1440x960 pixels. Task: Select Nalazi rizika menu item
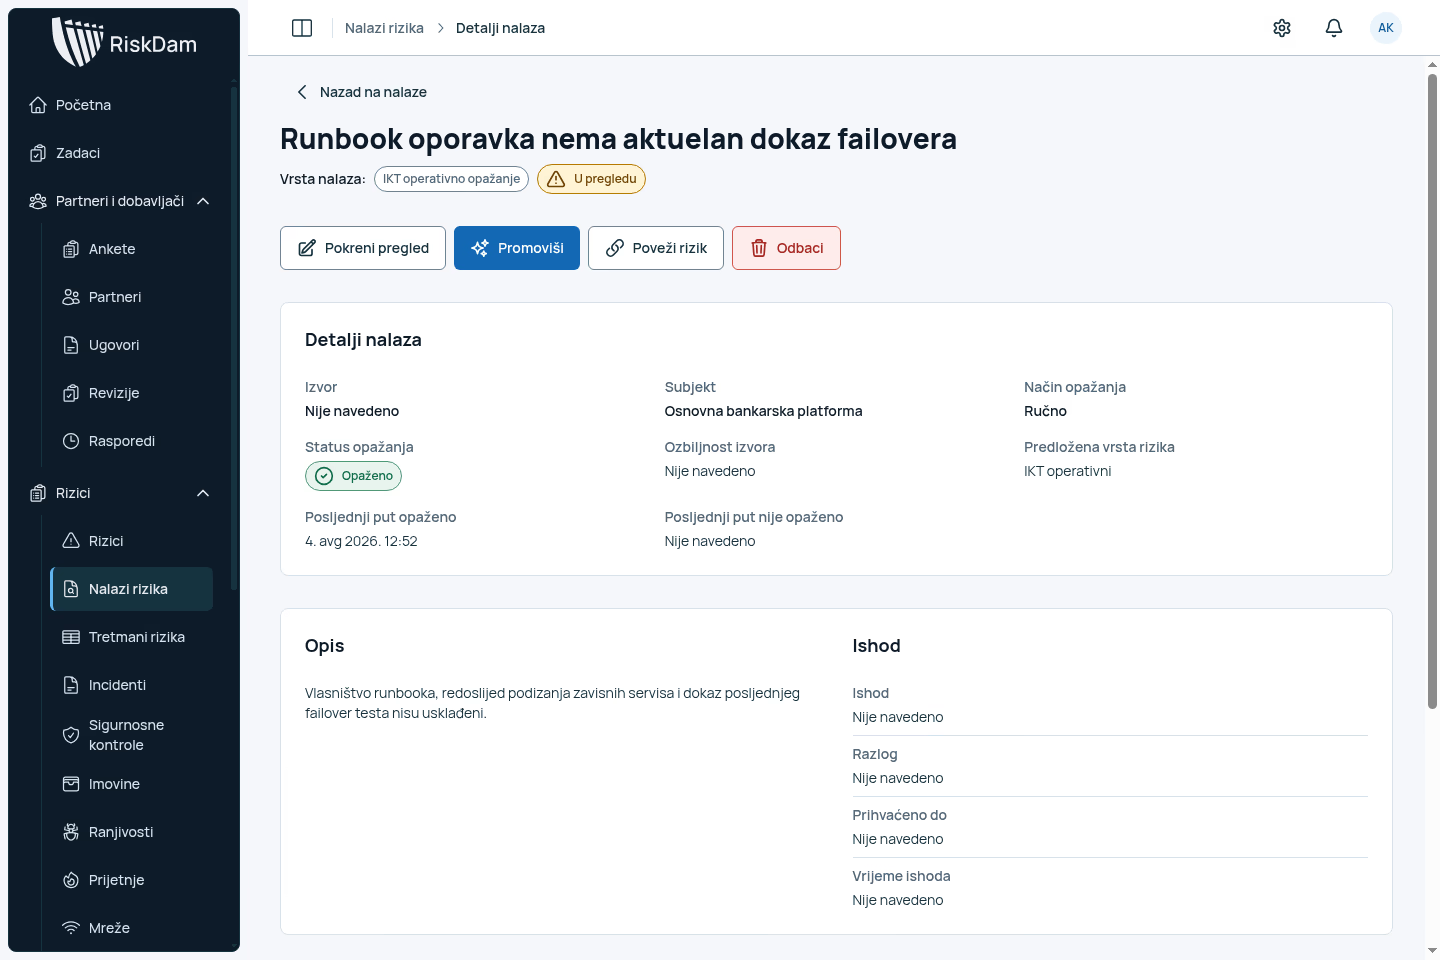tap(131, 589)
